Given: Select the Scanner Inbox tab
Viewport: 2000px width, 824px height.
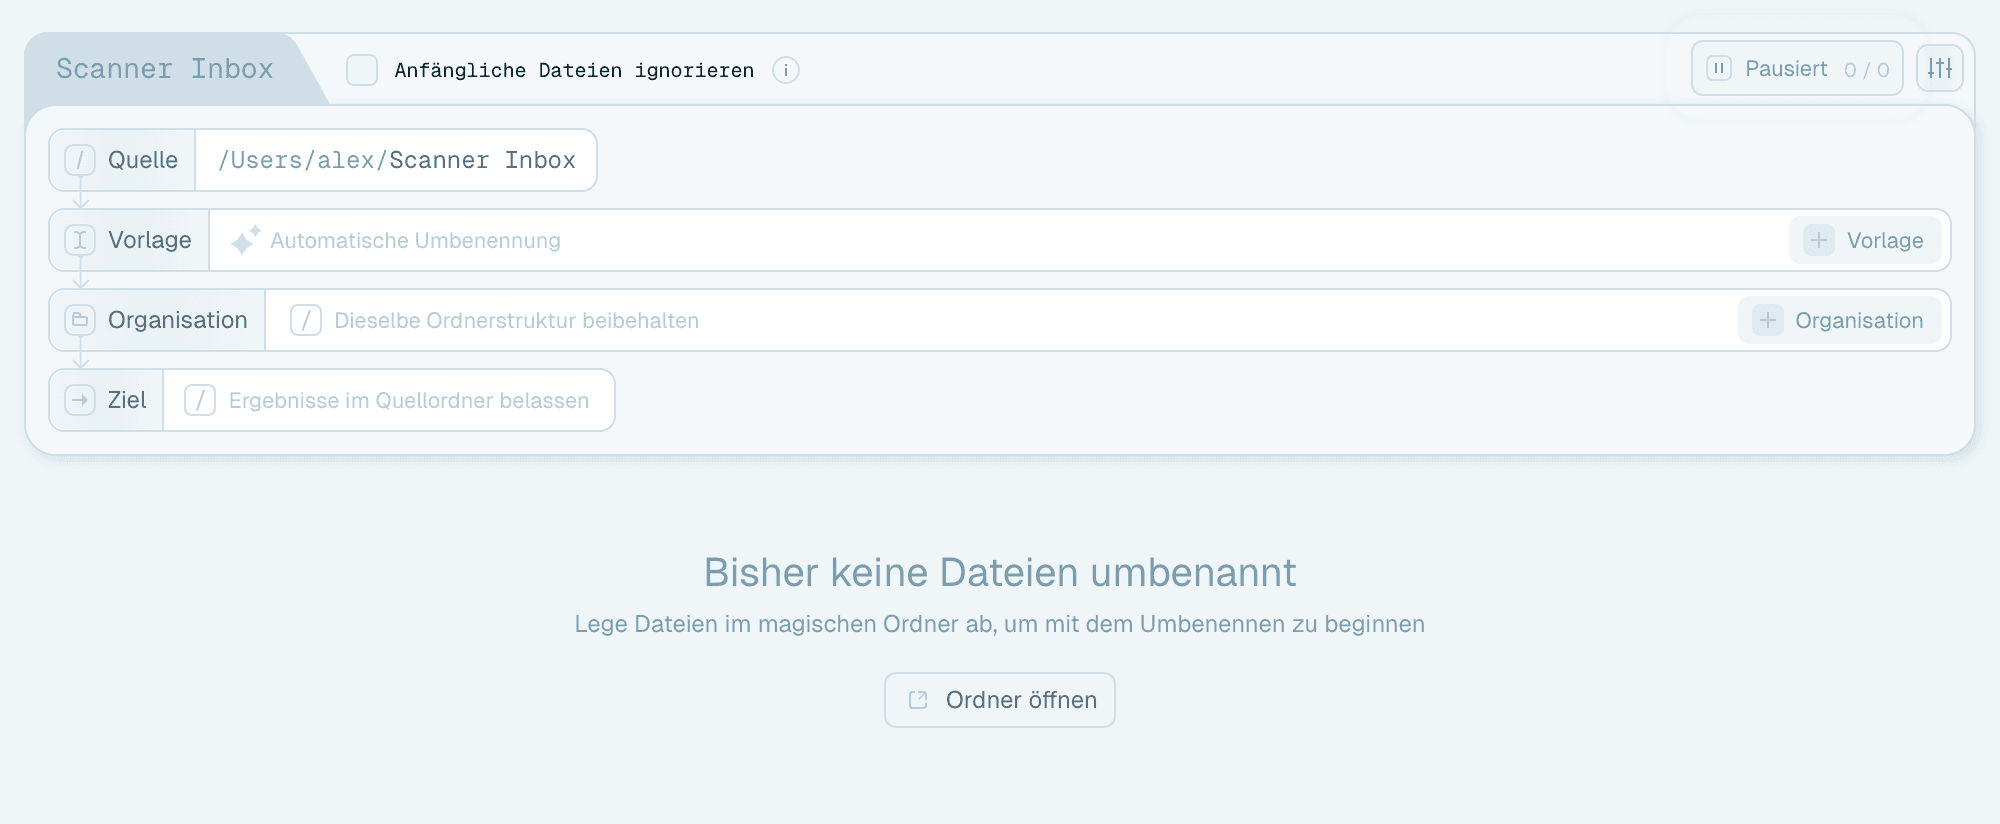Looking at the screenshot, I should pos(165,69).
